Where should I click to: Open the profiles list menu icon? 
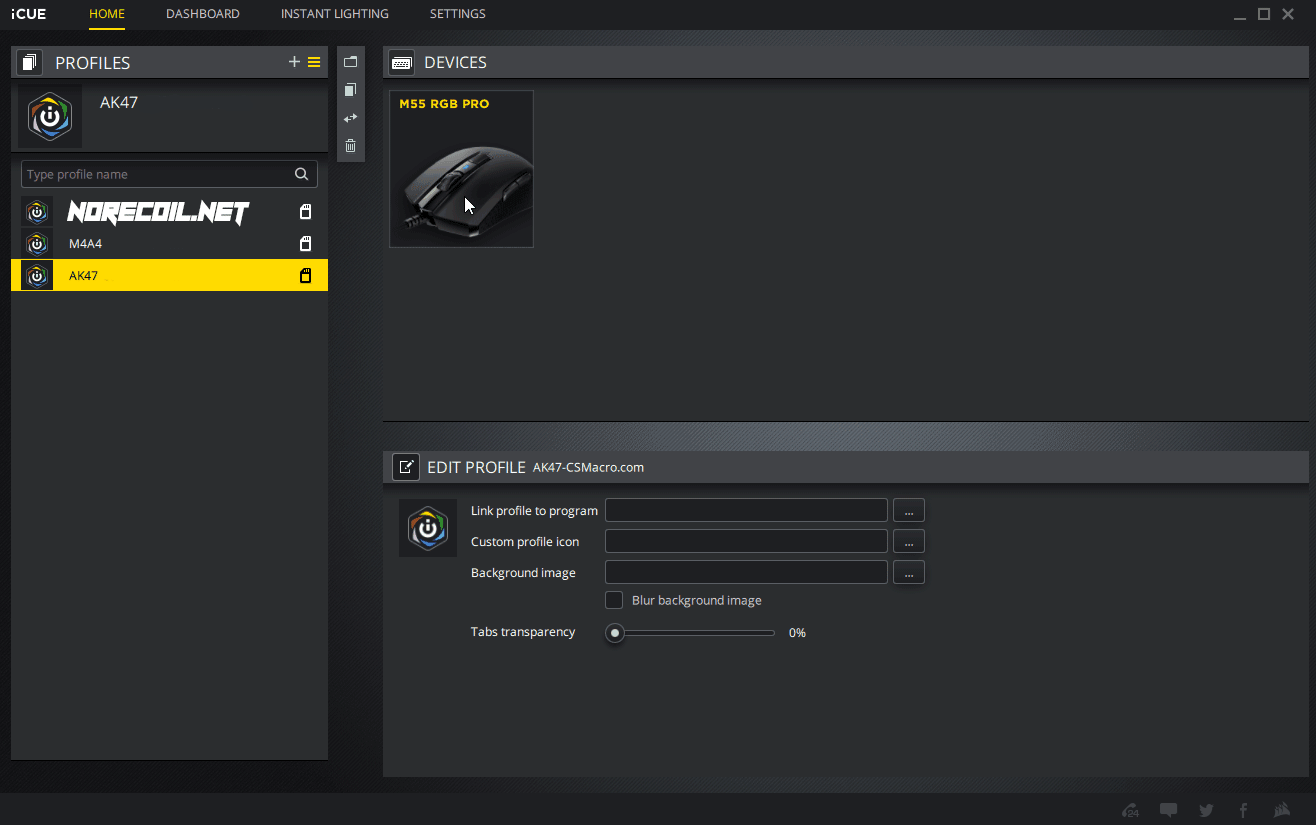click(314, 62)
